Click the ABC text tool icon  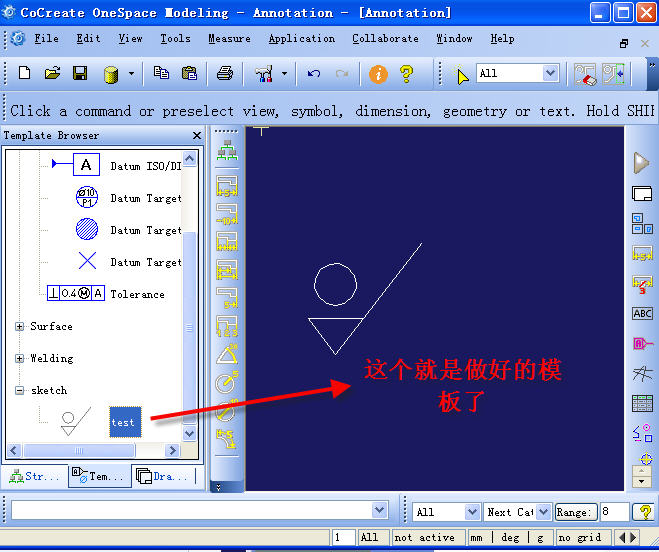(642, 314)
